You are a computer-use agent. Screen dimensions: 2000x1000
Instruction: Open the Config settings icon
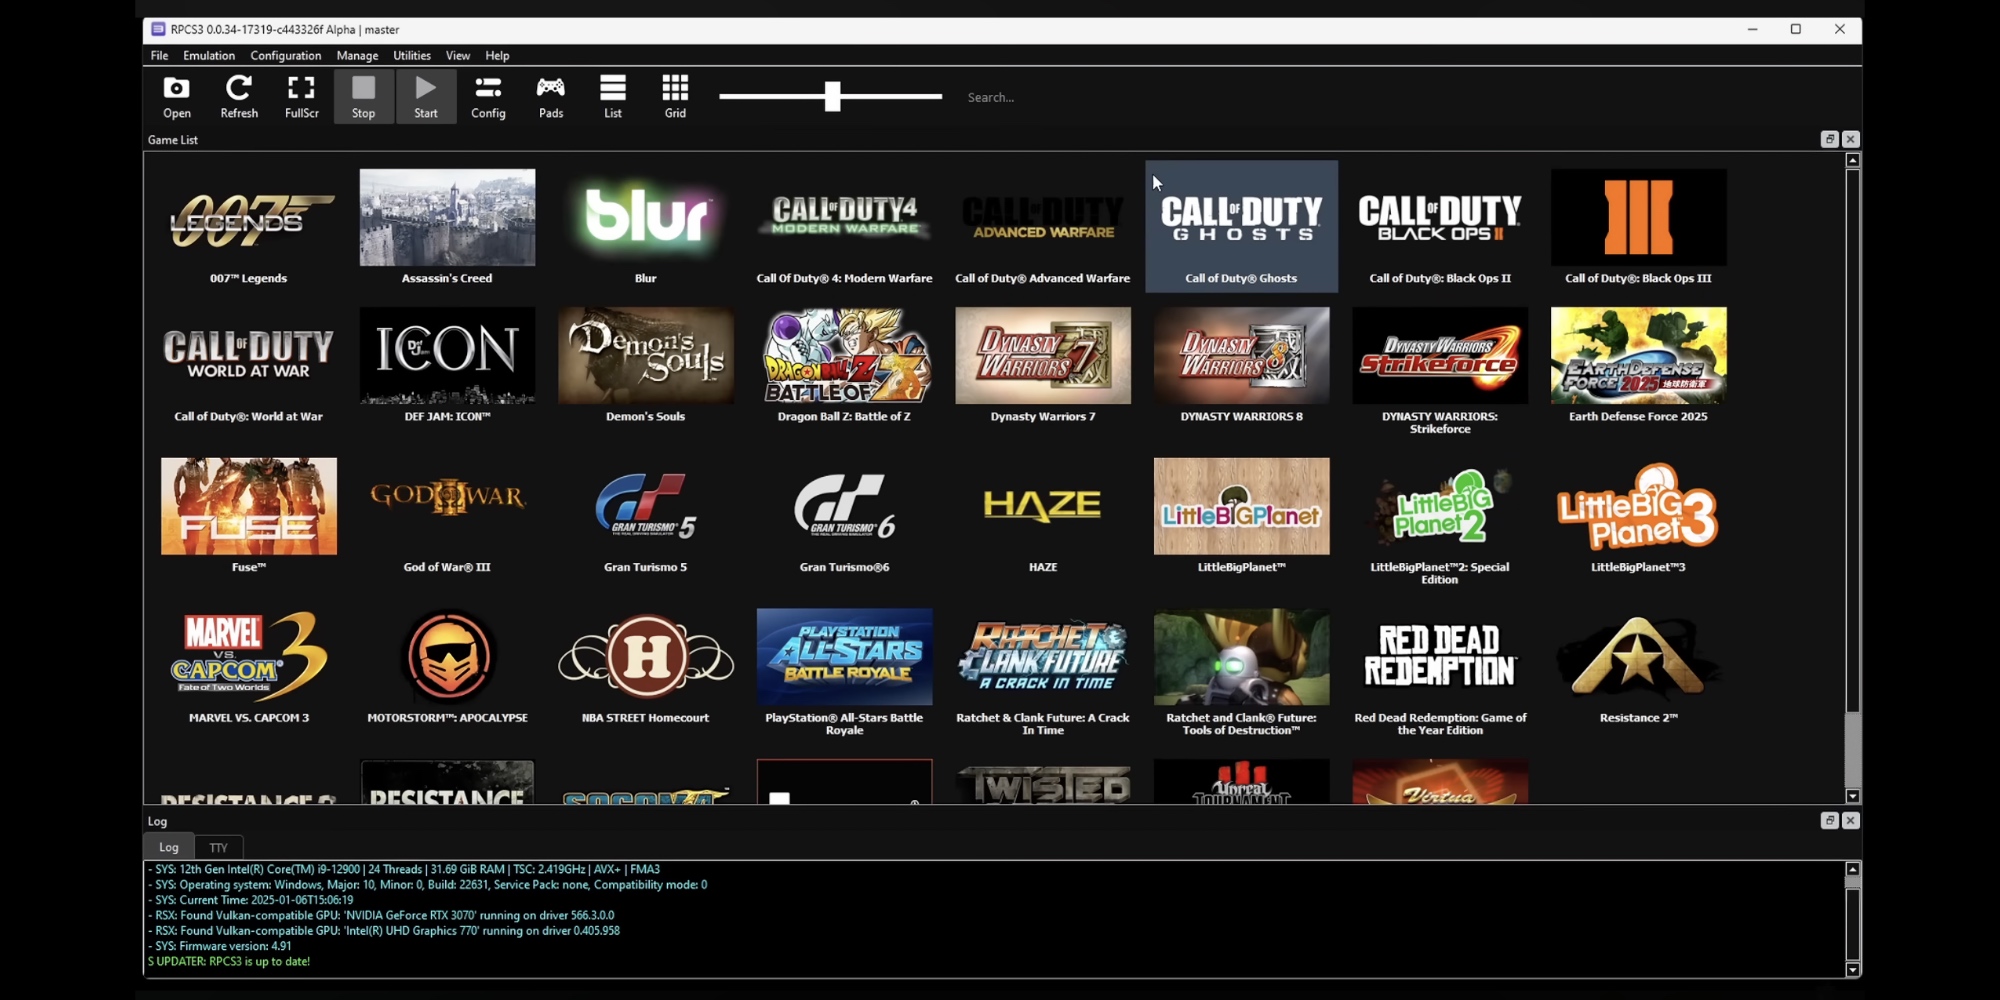tap(488, 97)
